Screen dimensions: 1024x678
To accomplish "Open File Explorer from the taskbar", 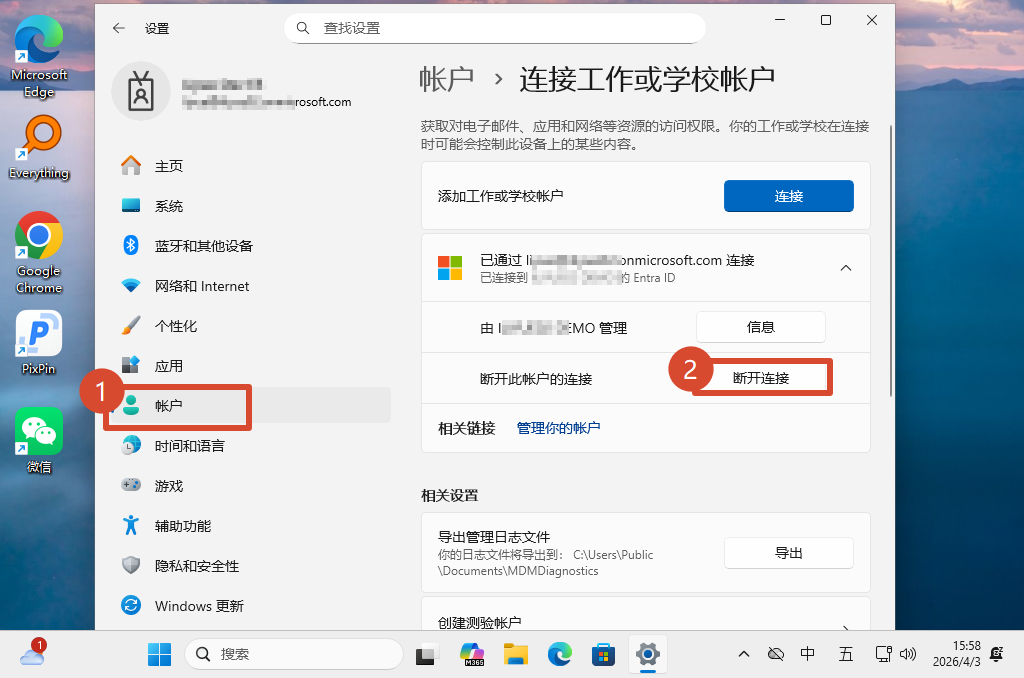I will (515, 655).
